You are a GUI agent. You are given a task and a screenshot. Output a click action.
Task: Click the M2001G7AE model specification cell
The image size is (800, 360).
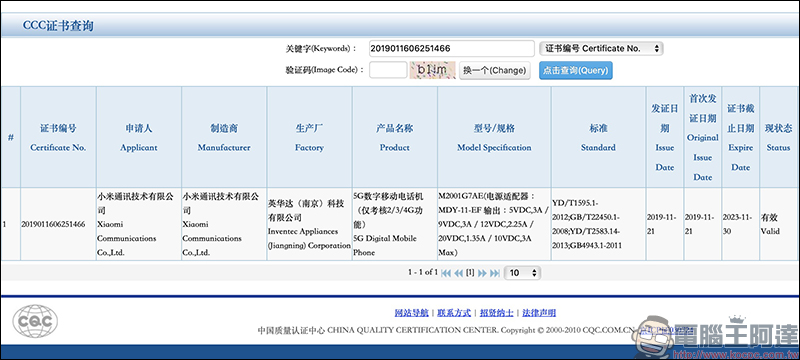[x=494, y=224]
